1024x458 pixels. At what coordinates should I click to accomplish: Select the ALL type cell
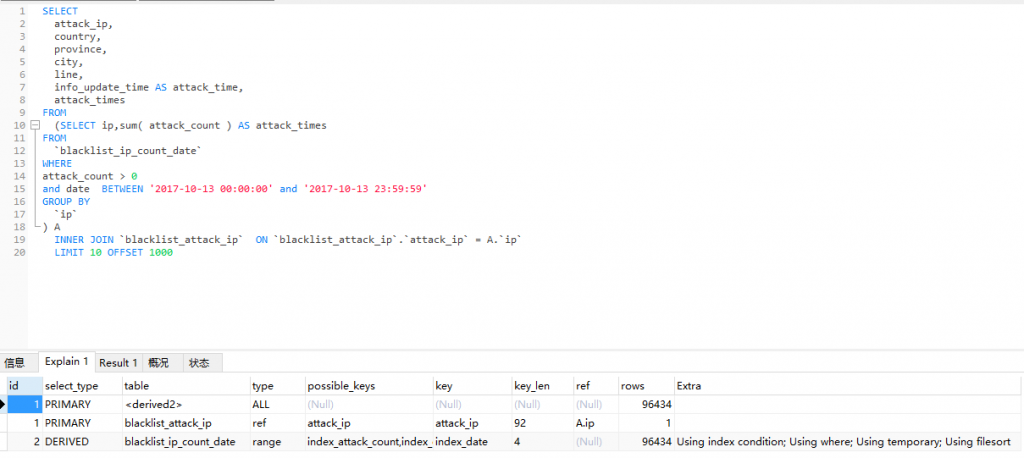(278, 404)
